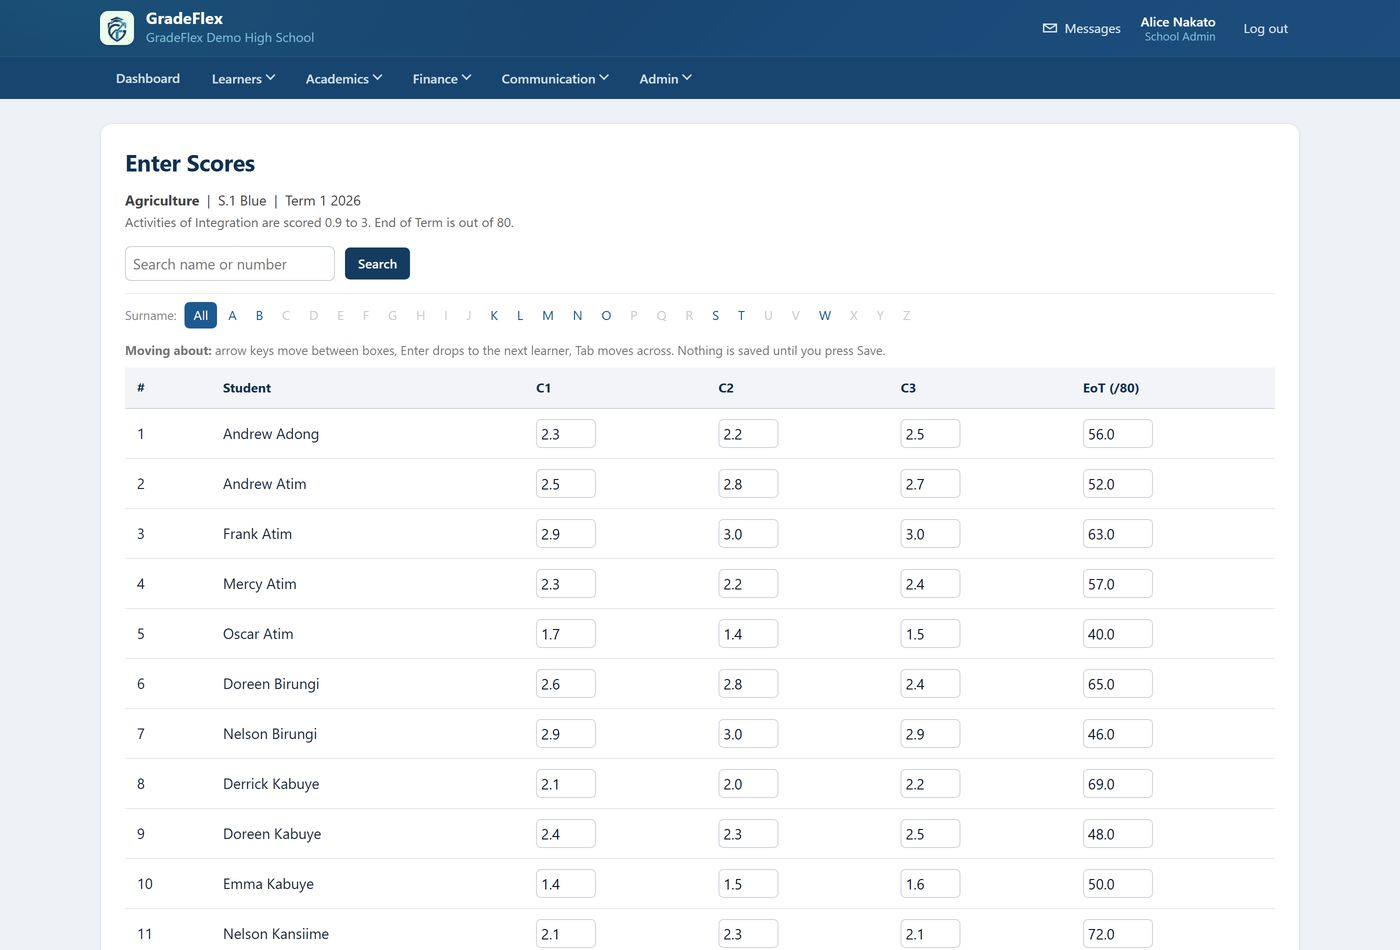
Task: Filter surnames by letter O
Action: click(x=606, y=315)
